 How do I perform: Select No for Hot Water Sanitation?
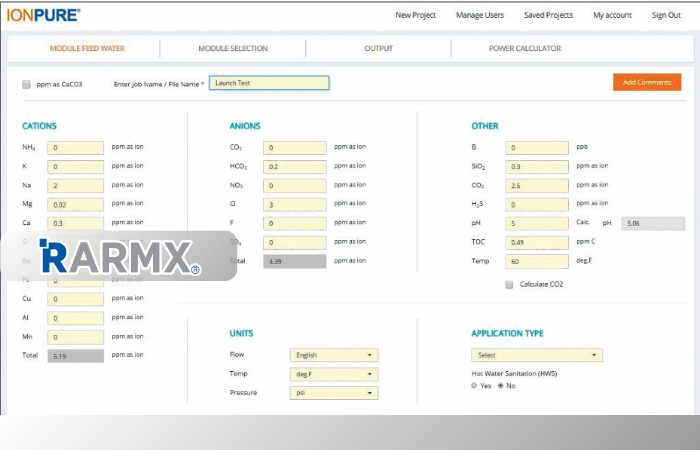click(500, 385)
